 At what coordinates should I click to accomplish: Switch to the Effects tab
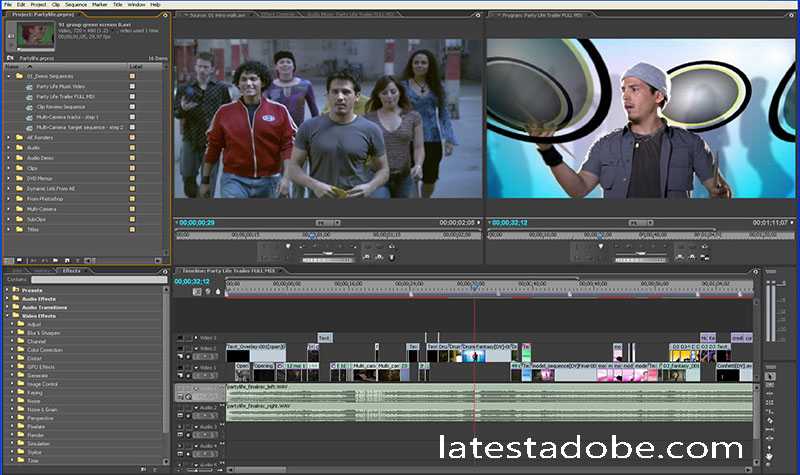tap(71, 271)
